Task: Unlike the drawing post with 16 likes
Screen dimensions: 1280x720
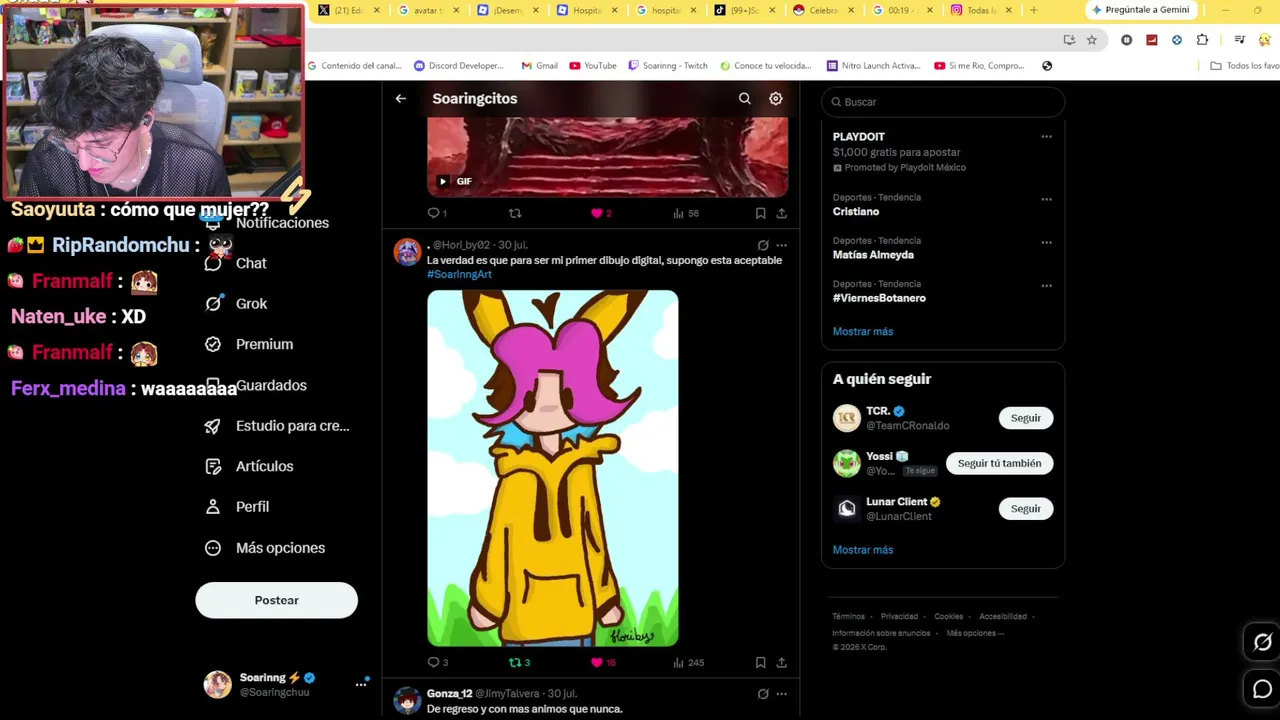Action: tap(603, 662)
